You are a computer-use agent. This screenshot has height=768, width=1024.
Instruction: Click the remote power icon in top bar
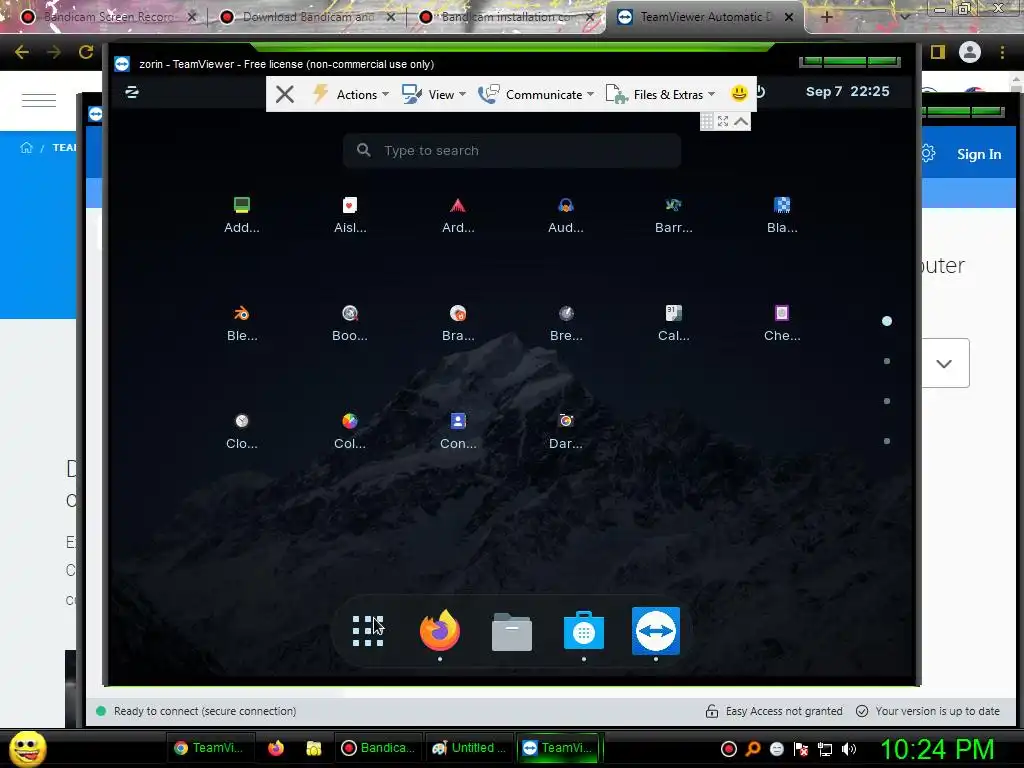[761, 91]
